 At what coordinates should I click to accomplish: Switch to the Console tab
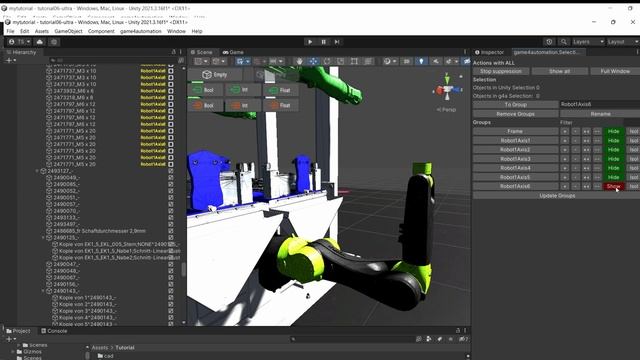(54, 331)
